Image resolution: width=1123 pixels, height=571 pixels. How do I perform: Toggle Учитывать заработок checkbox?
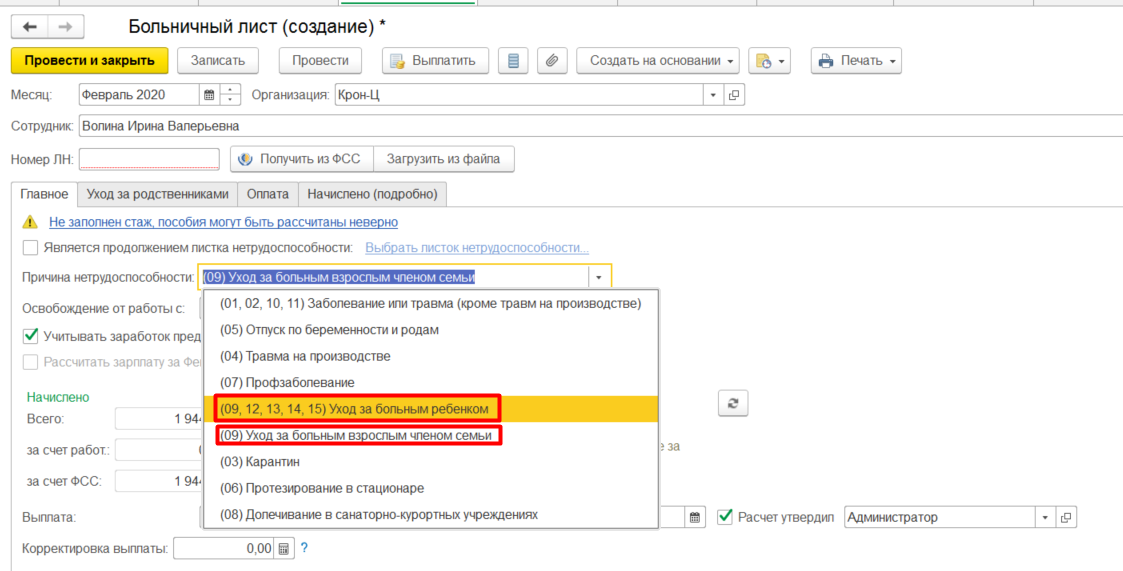[x=30, y=335]
